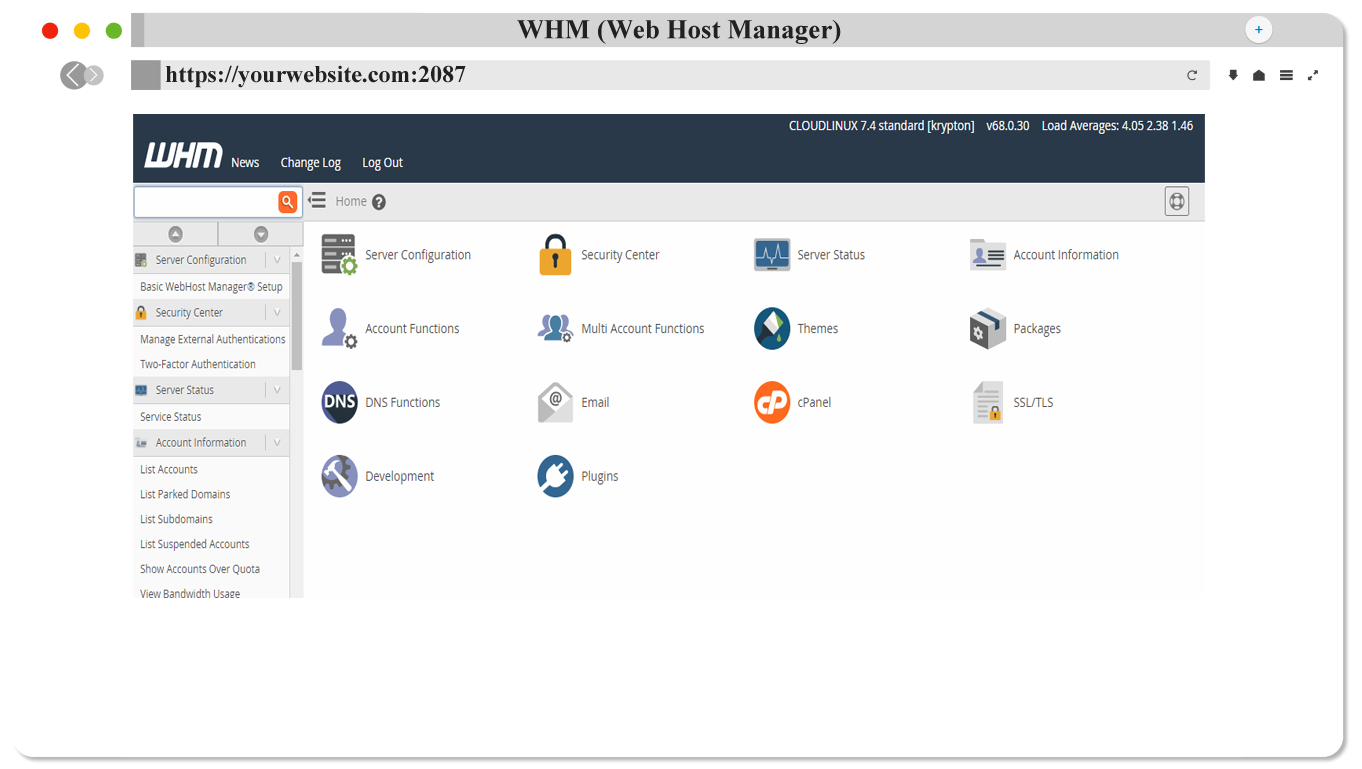Open the Development wrench icon

coord(339,477)
